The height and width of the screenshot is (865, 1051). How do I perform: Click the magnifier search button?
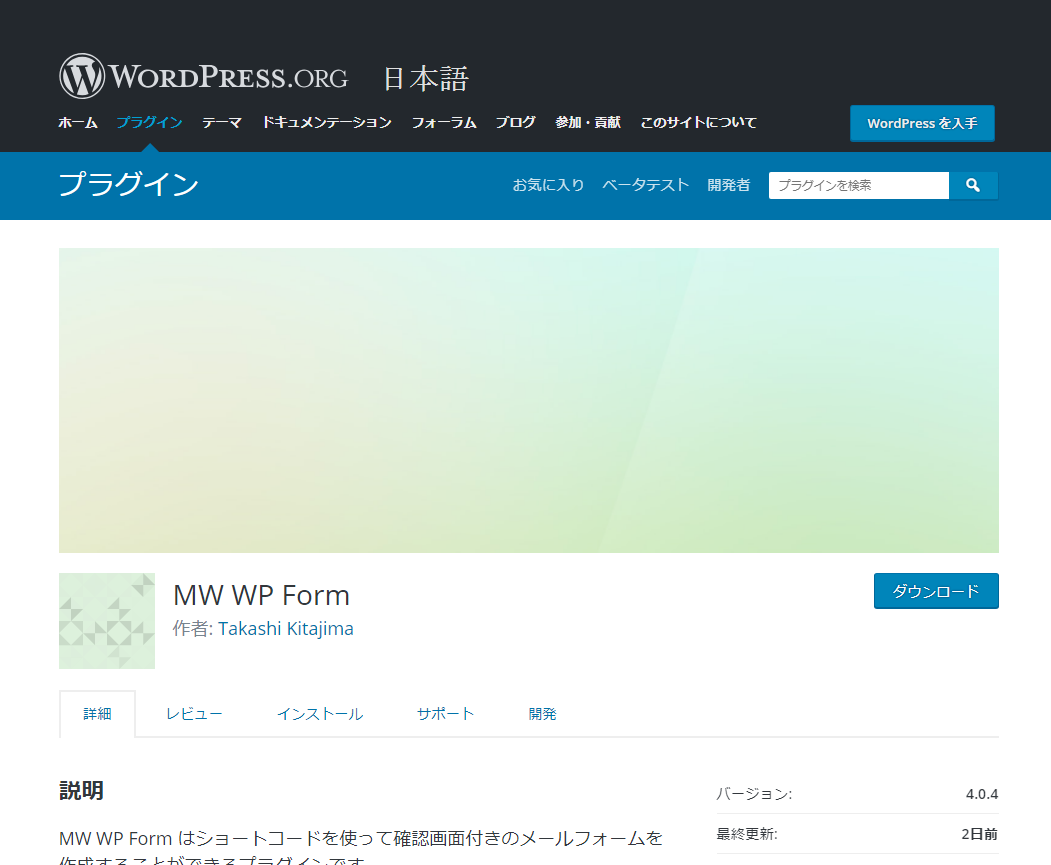coord(973,186)
